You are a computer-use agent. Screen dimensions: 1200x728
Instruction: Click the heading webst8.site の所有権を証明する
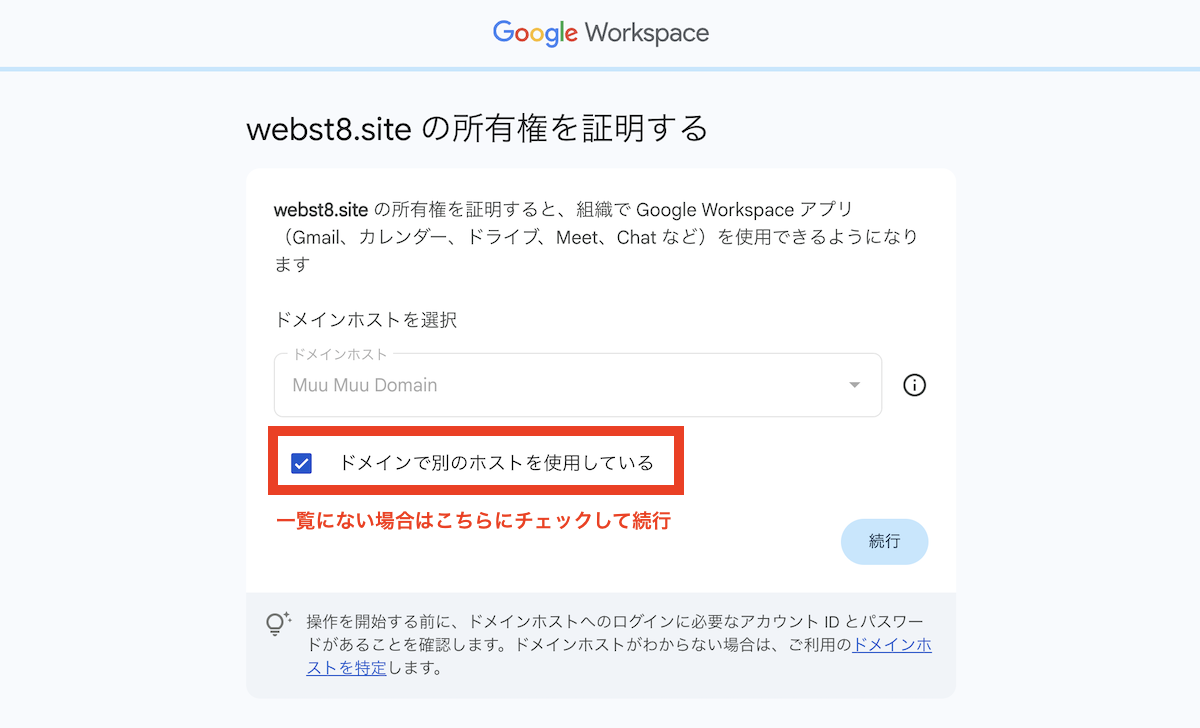[x=477, y=129]
